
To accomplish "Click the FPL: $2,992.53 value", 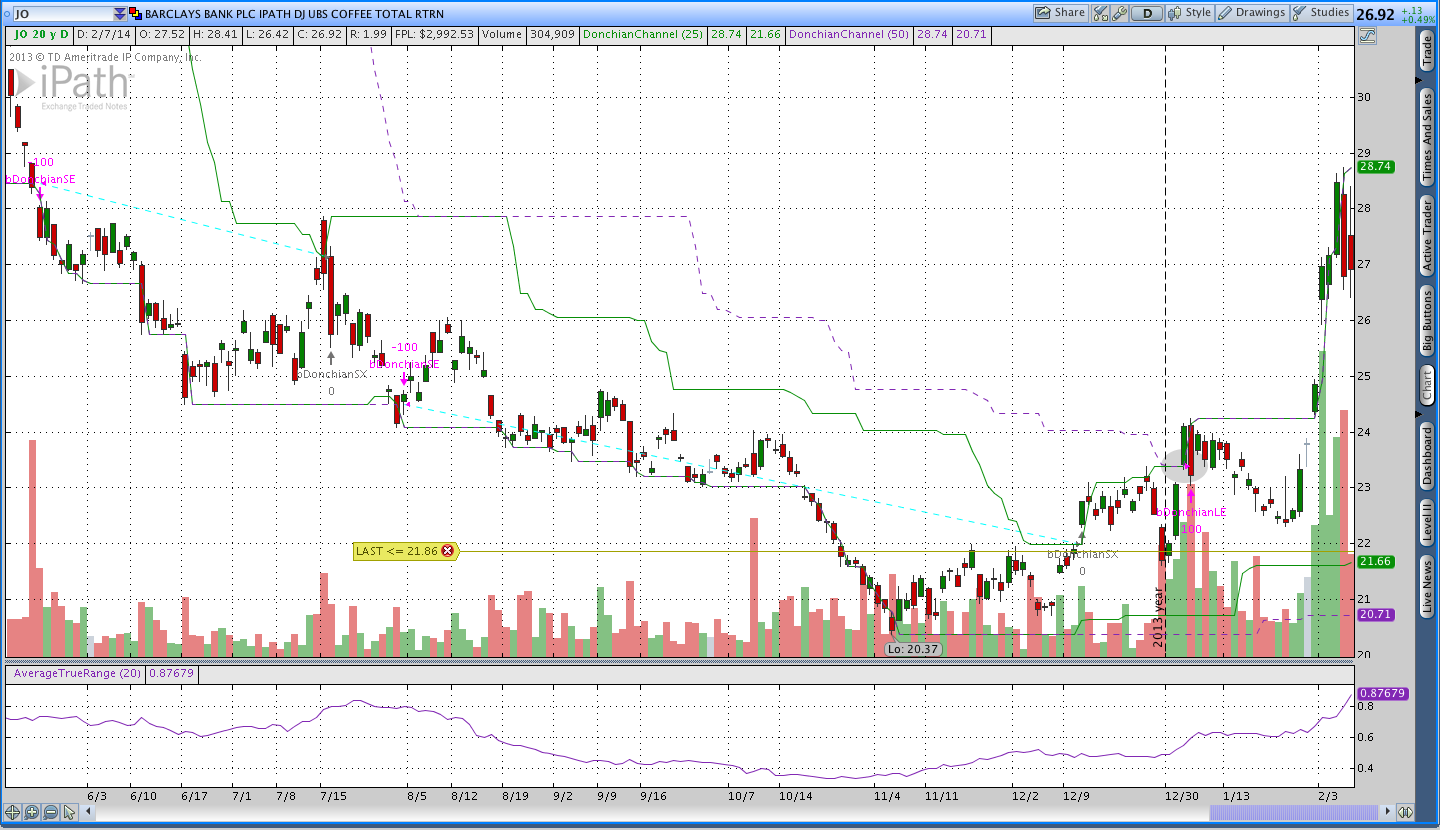I will tap(434, 34).
